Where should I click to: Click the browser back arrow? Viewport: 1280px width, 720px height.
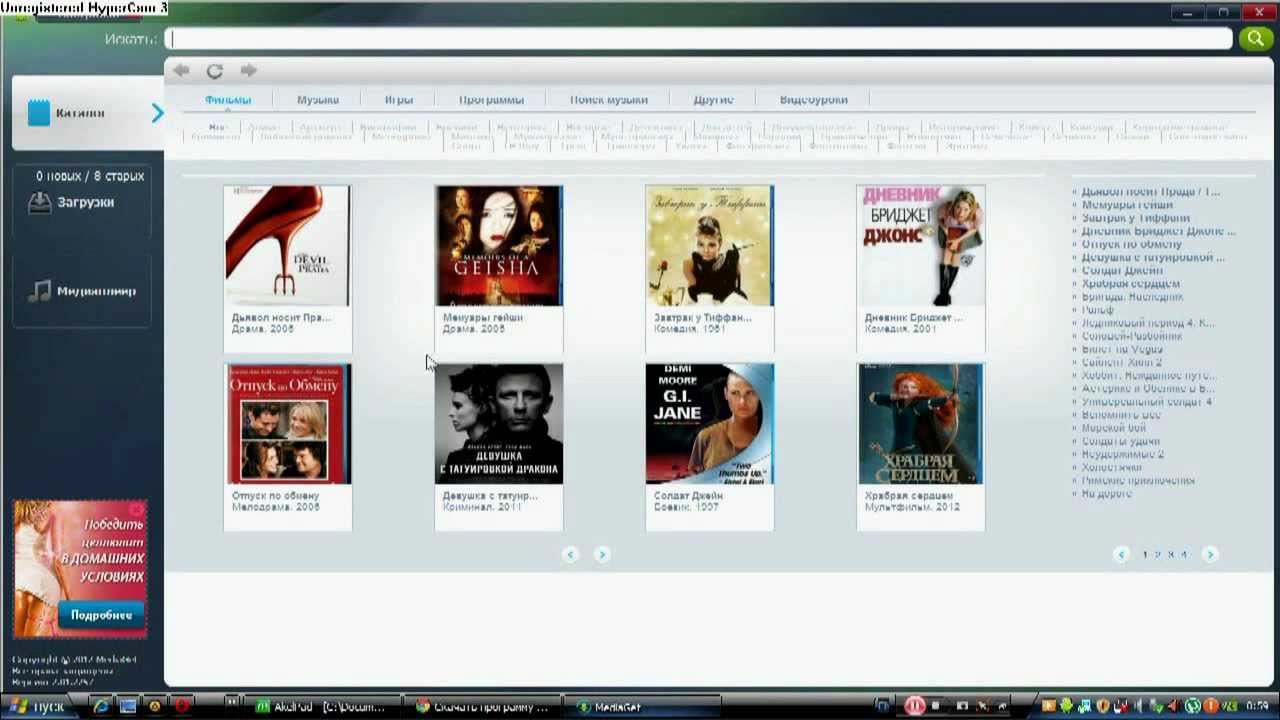click(181, 70)
